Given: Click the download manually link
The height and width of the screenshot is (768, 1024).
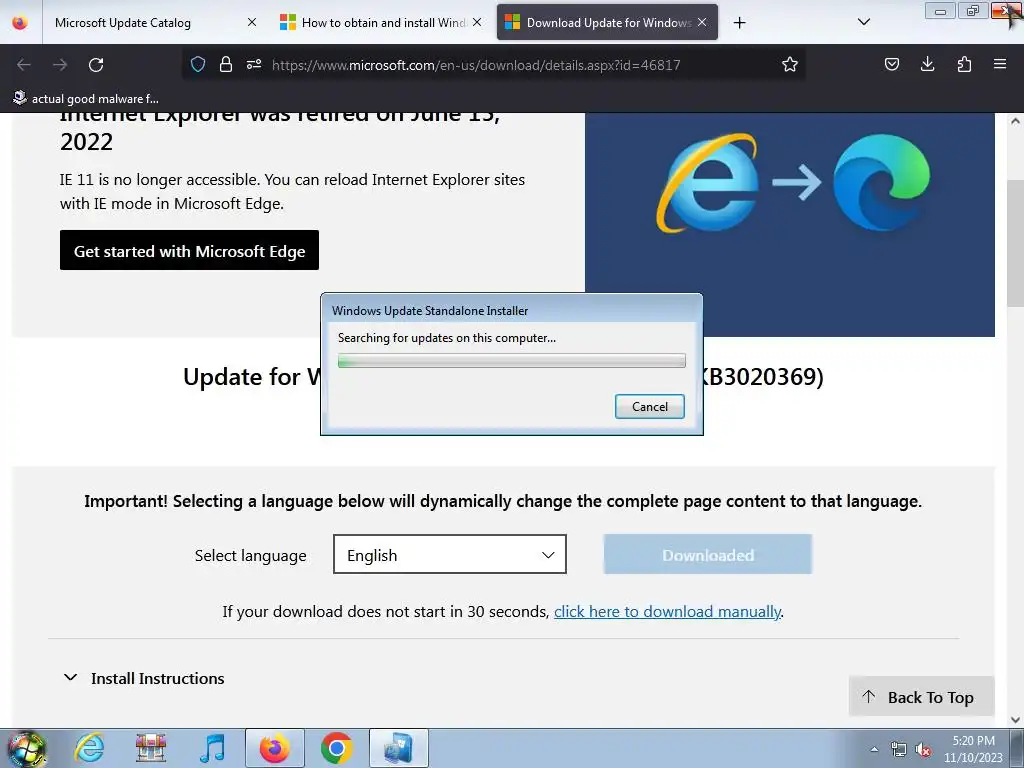Looking at the screenshot, I should (667, 611).
